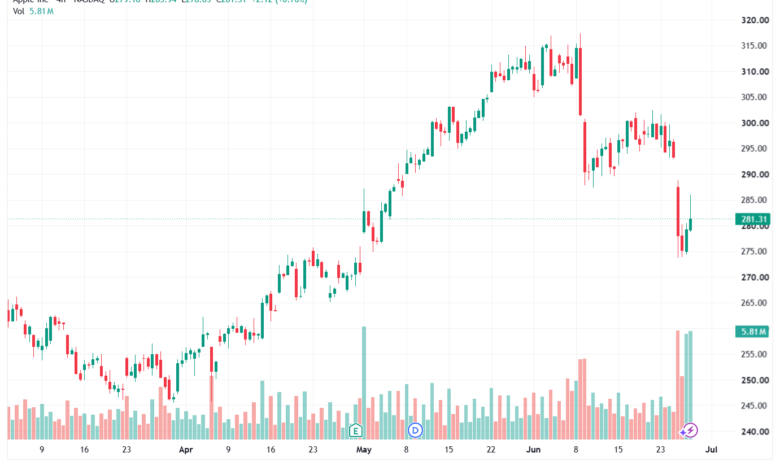The height and width of the screenshot is (470, 780).
Task: Click the 270.00 price scale label
Action: tap(755, 278)
